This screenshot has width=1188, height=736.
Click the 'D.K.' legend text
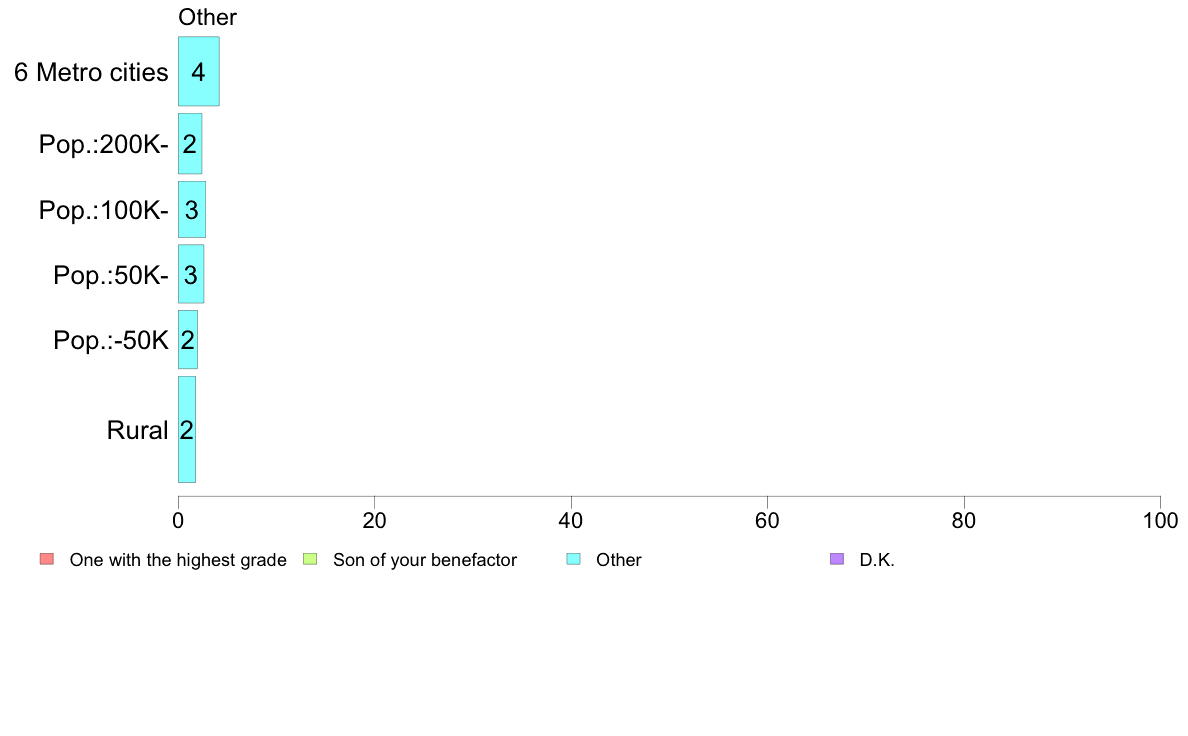pos(877,560)
